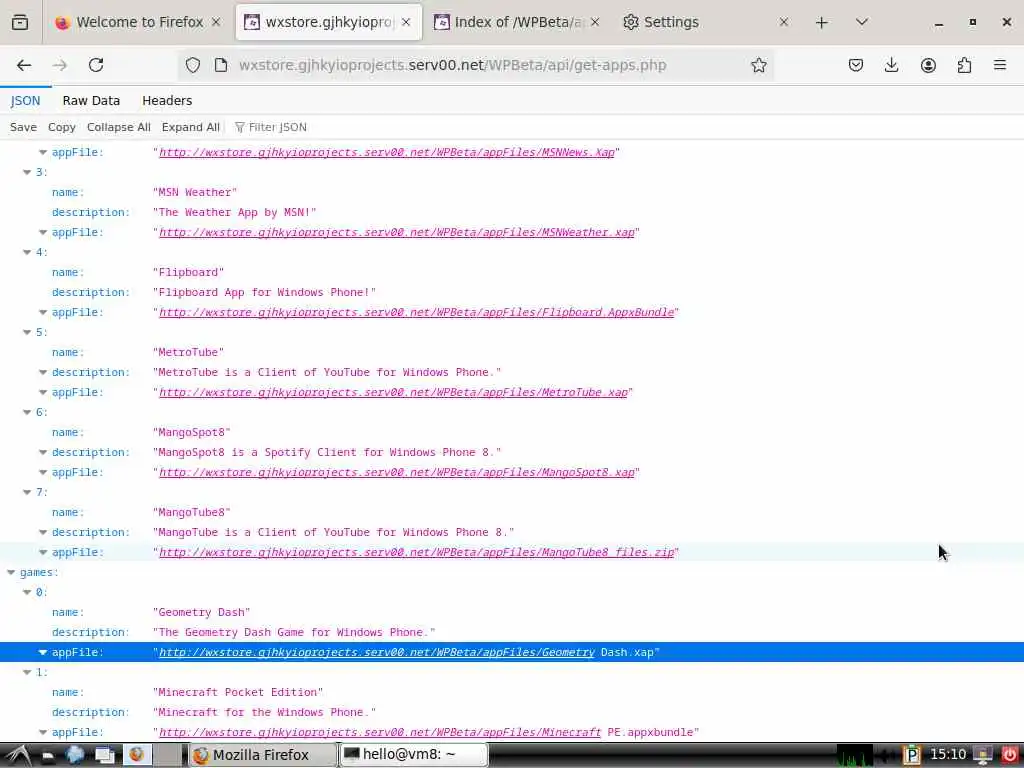
Task: Click Collapse All
Action: coord(119,127)
